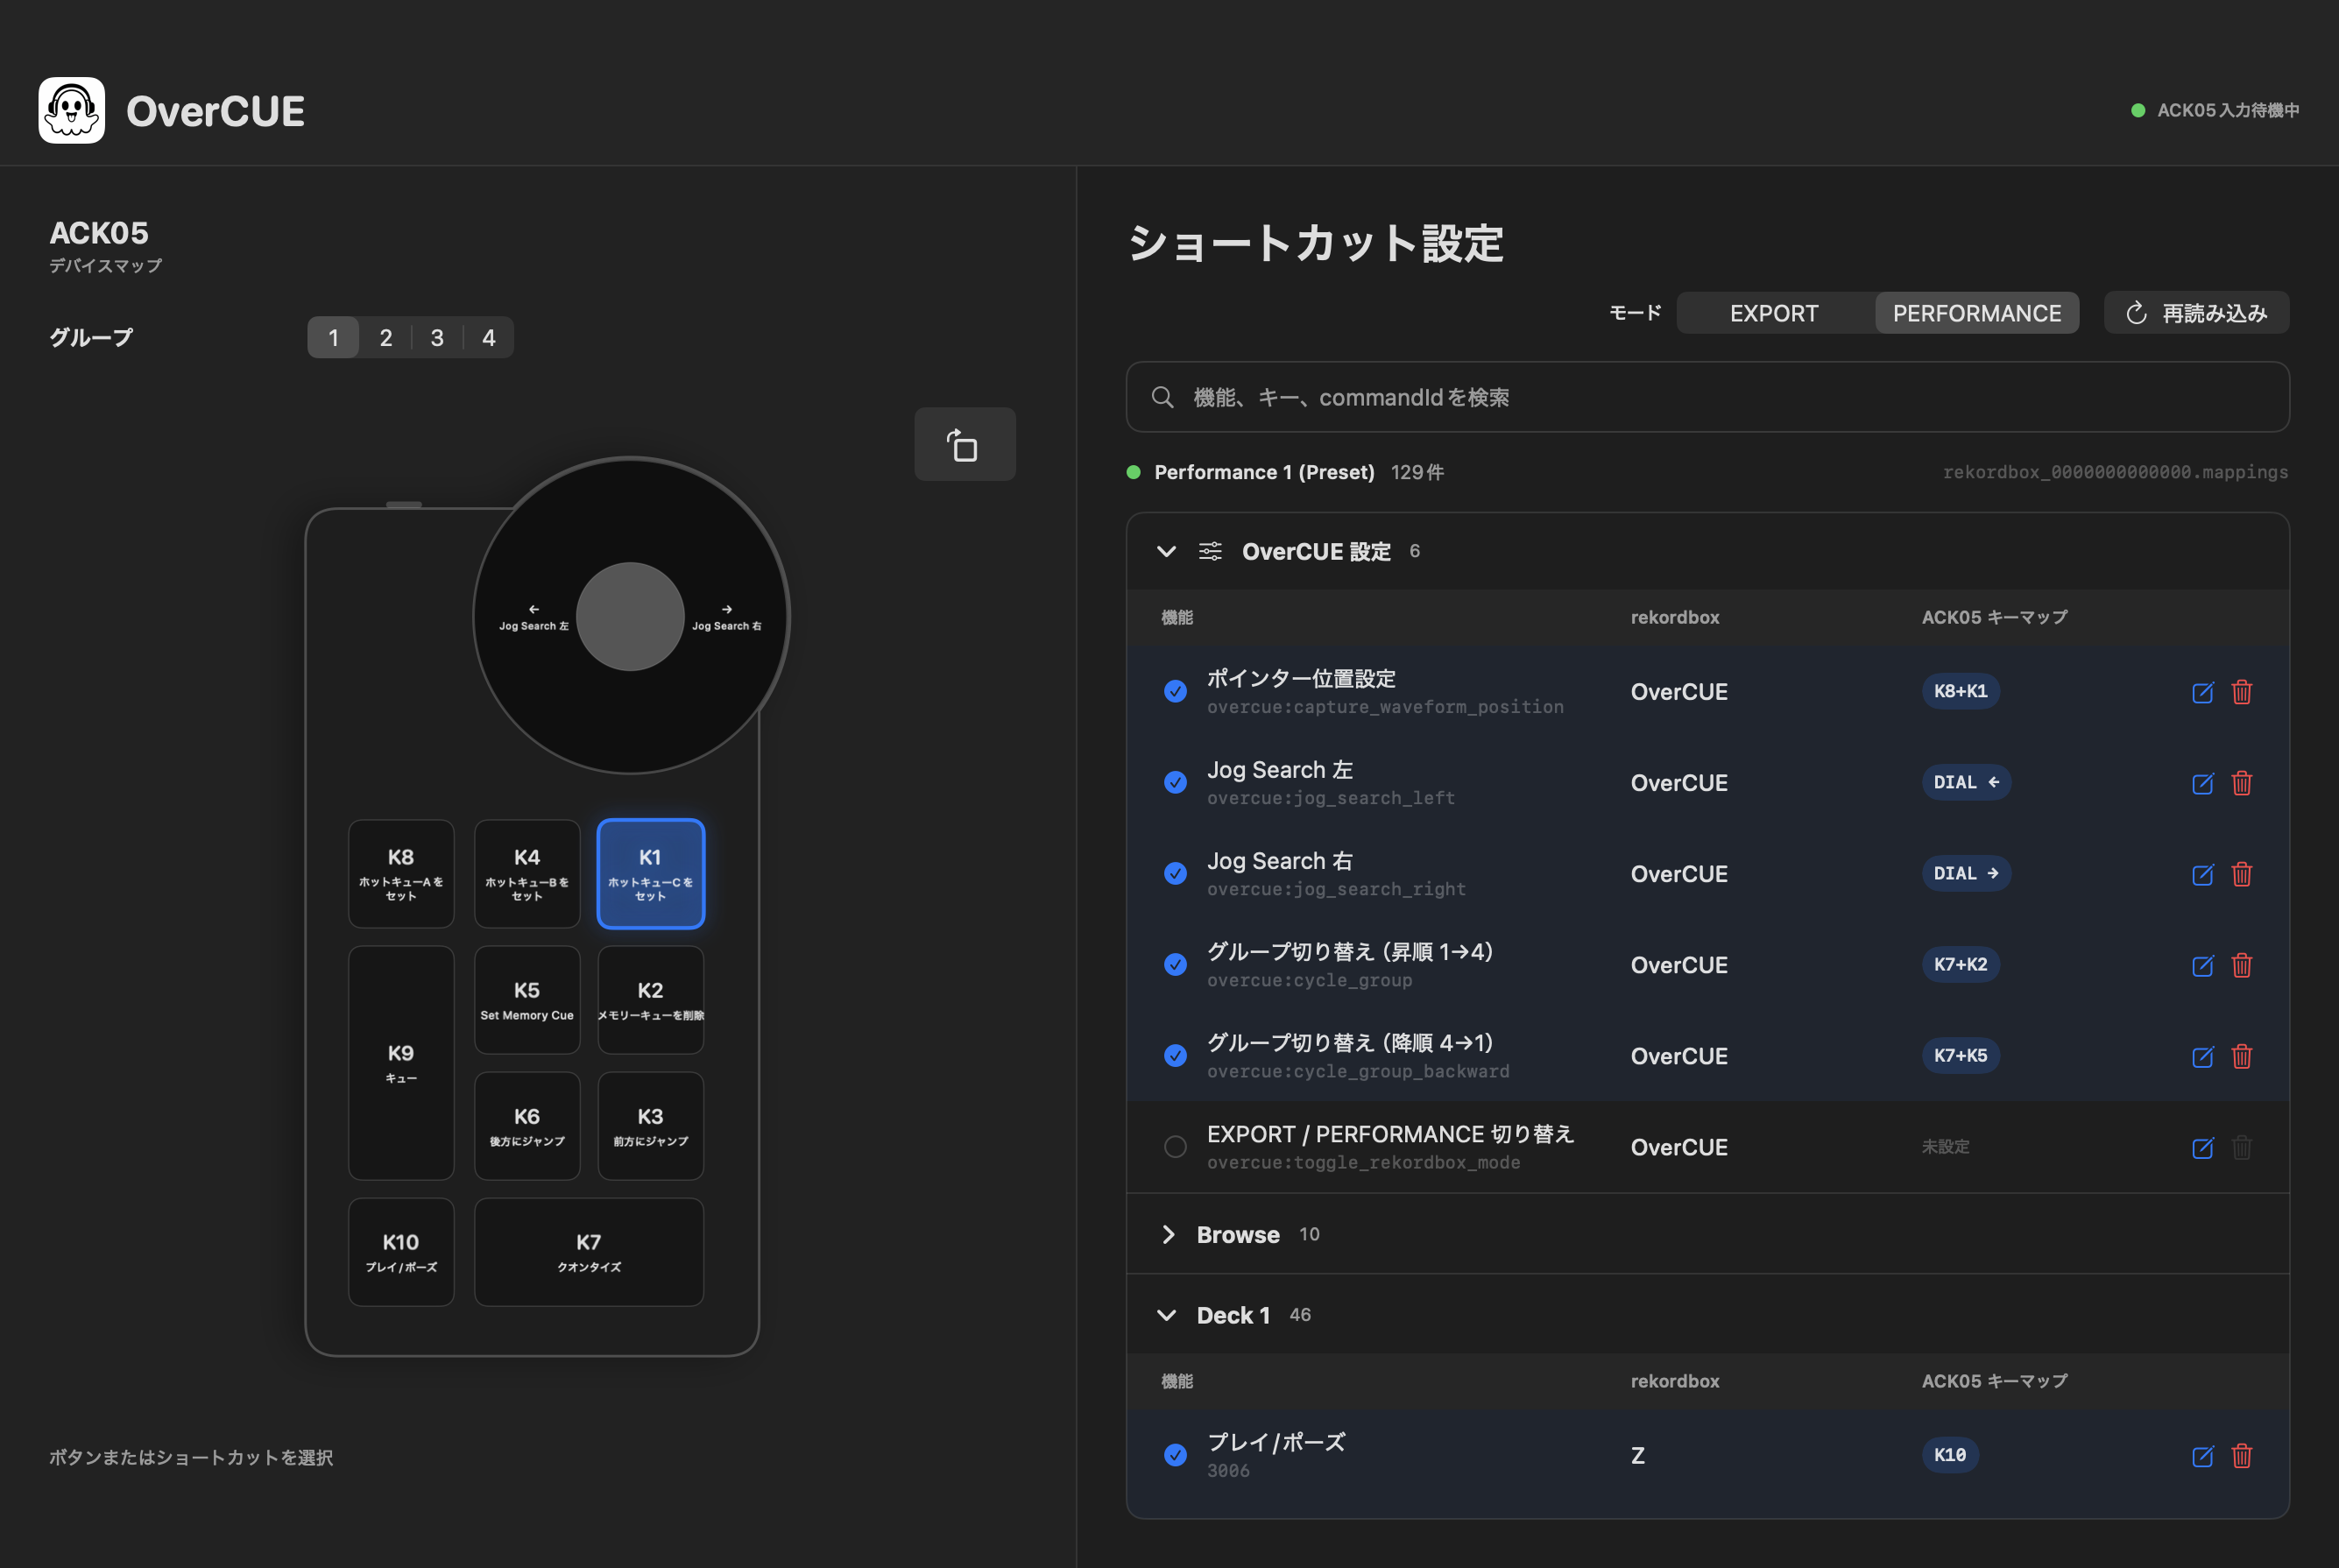Click the DIAL → keymap badge

1966,873
